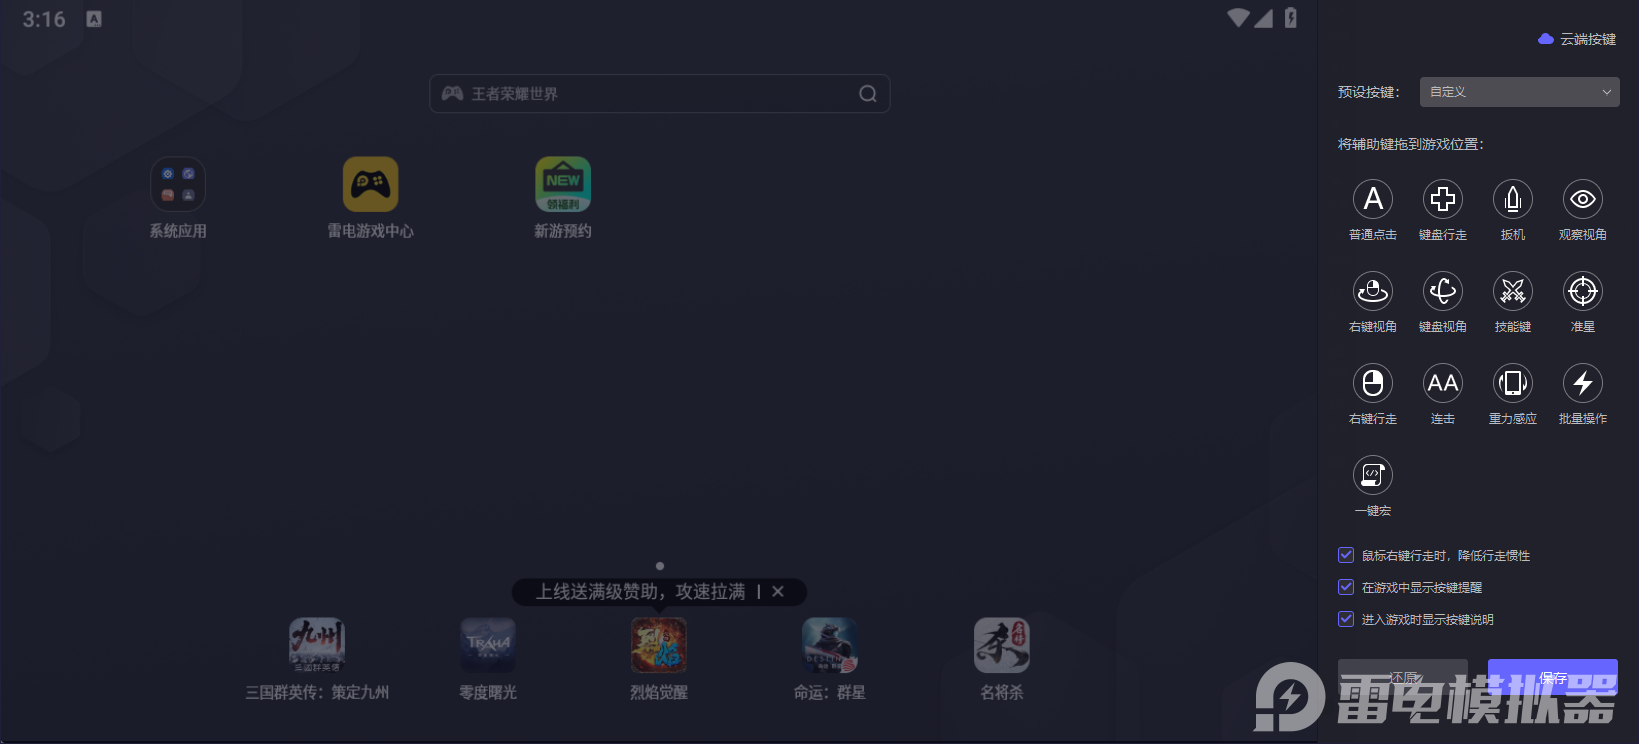Image resolution: width=1639 pixels, height=744 pixels.
Task: Click the 保存 save button
Action: [1553, 677]
